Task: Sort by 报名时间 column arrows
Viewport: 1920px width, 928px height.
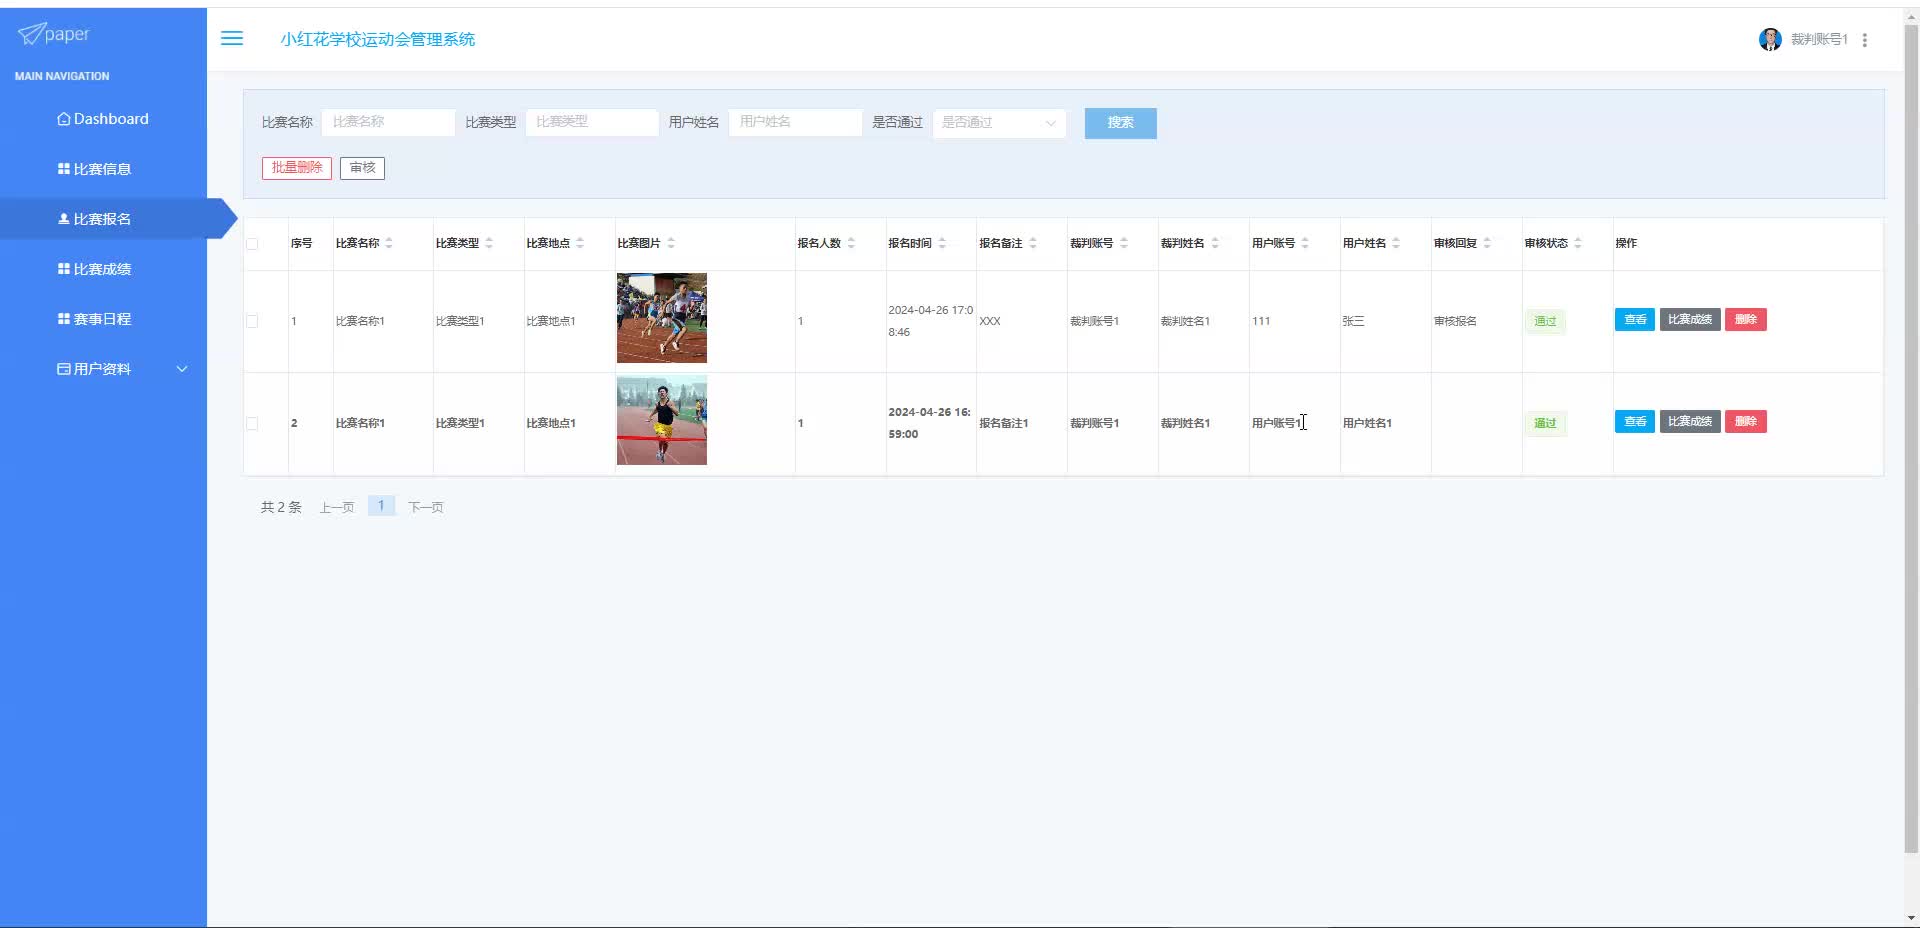Action: (942, 243)
